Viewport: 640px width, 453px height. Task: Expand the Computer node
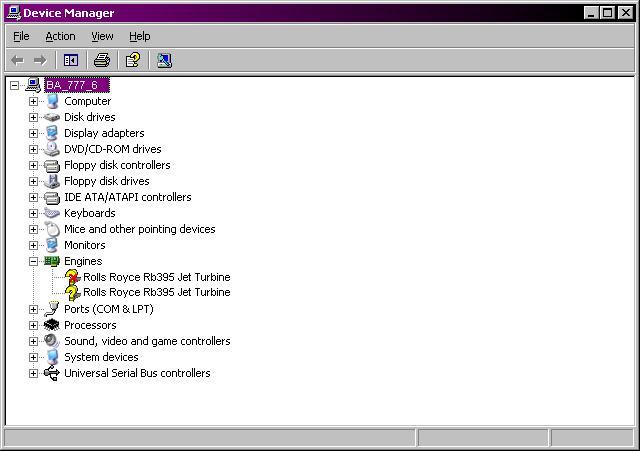click(x=33, y=101)
